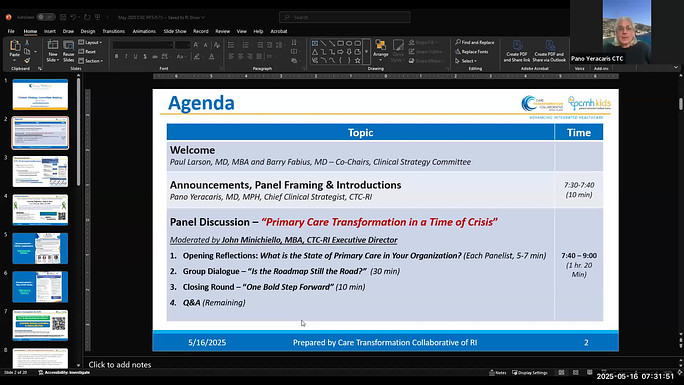Click Replace Fonts button
The image size is (684, 385).
pyautogui.click(x=472, y=51)
